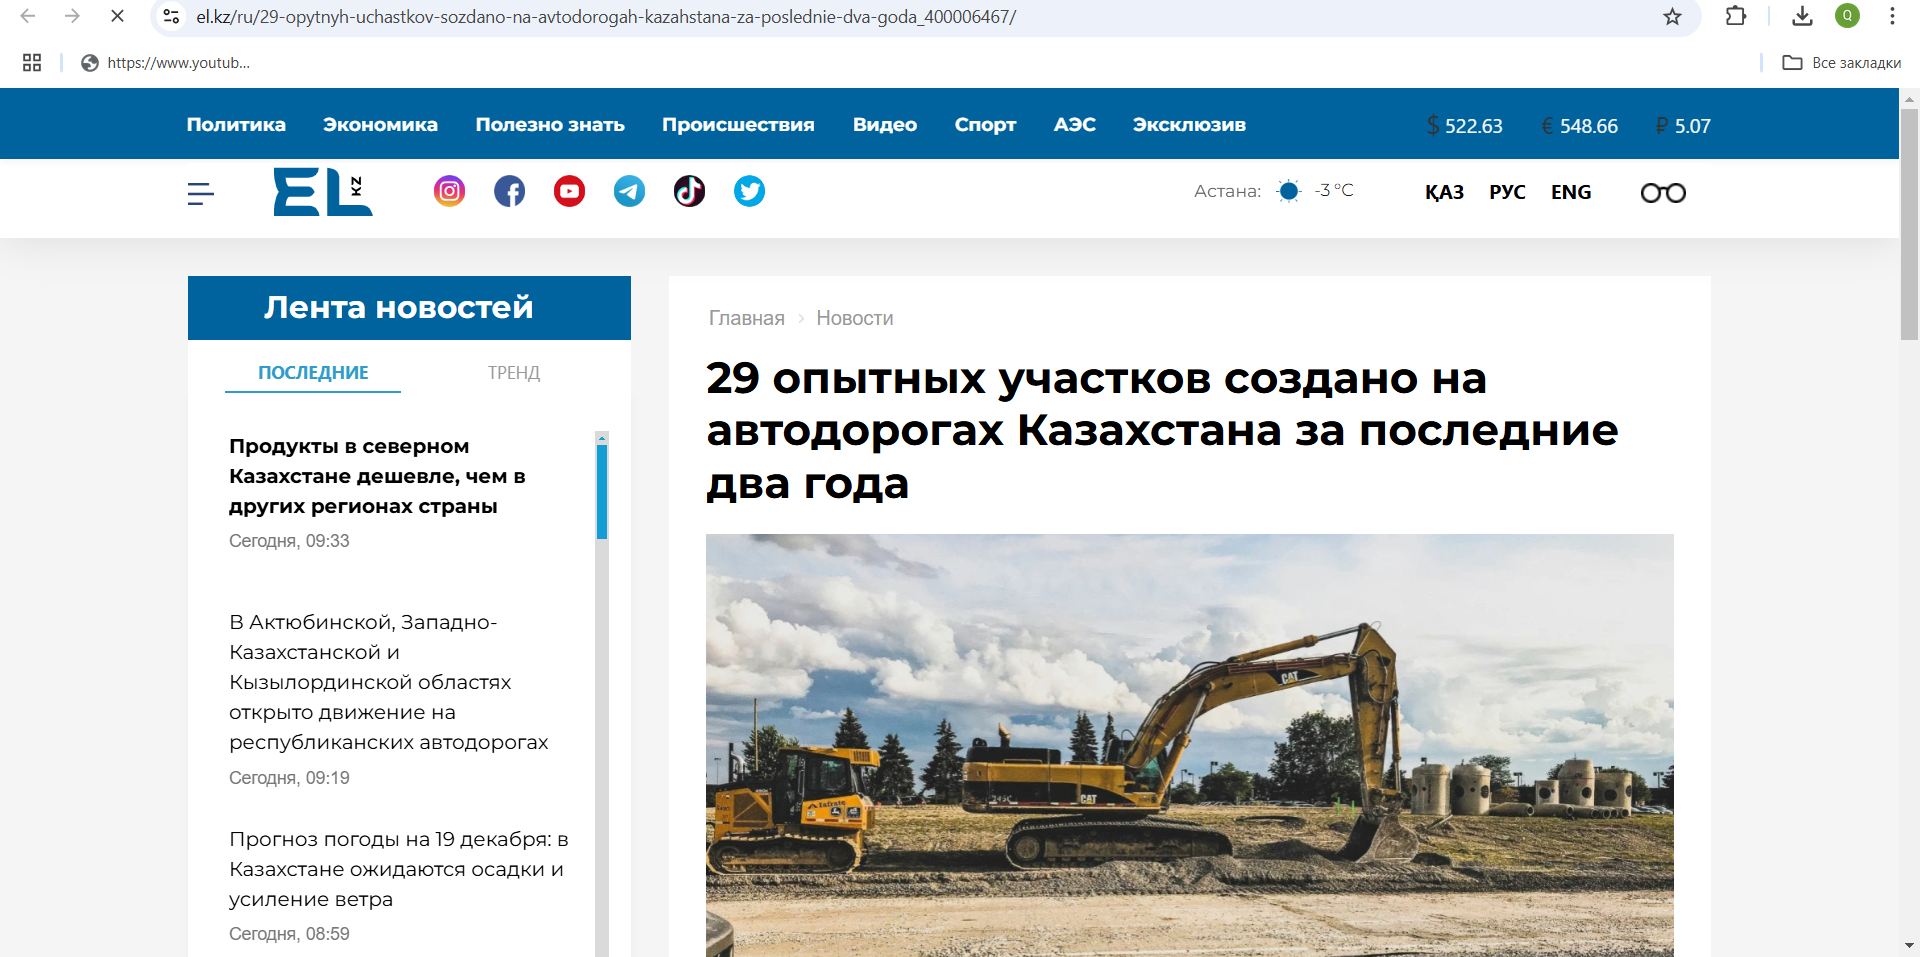Open the youtube bookmark shortcut
The image size is (1920, 957).
tap(166, 63)
